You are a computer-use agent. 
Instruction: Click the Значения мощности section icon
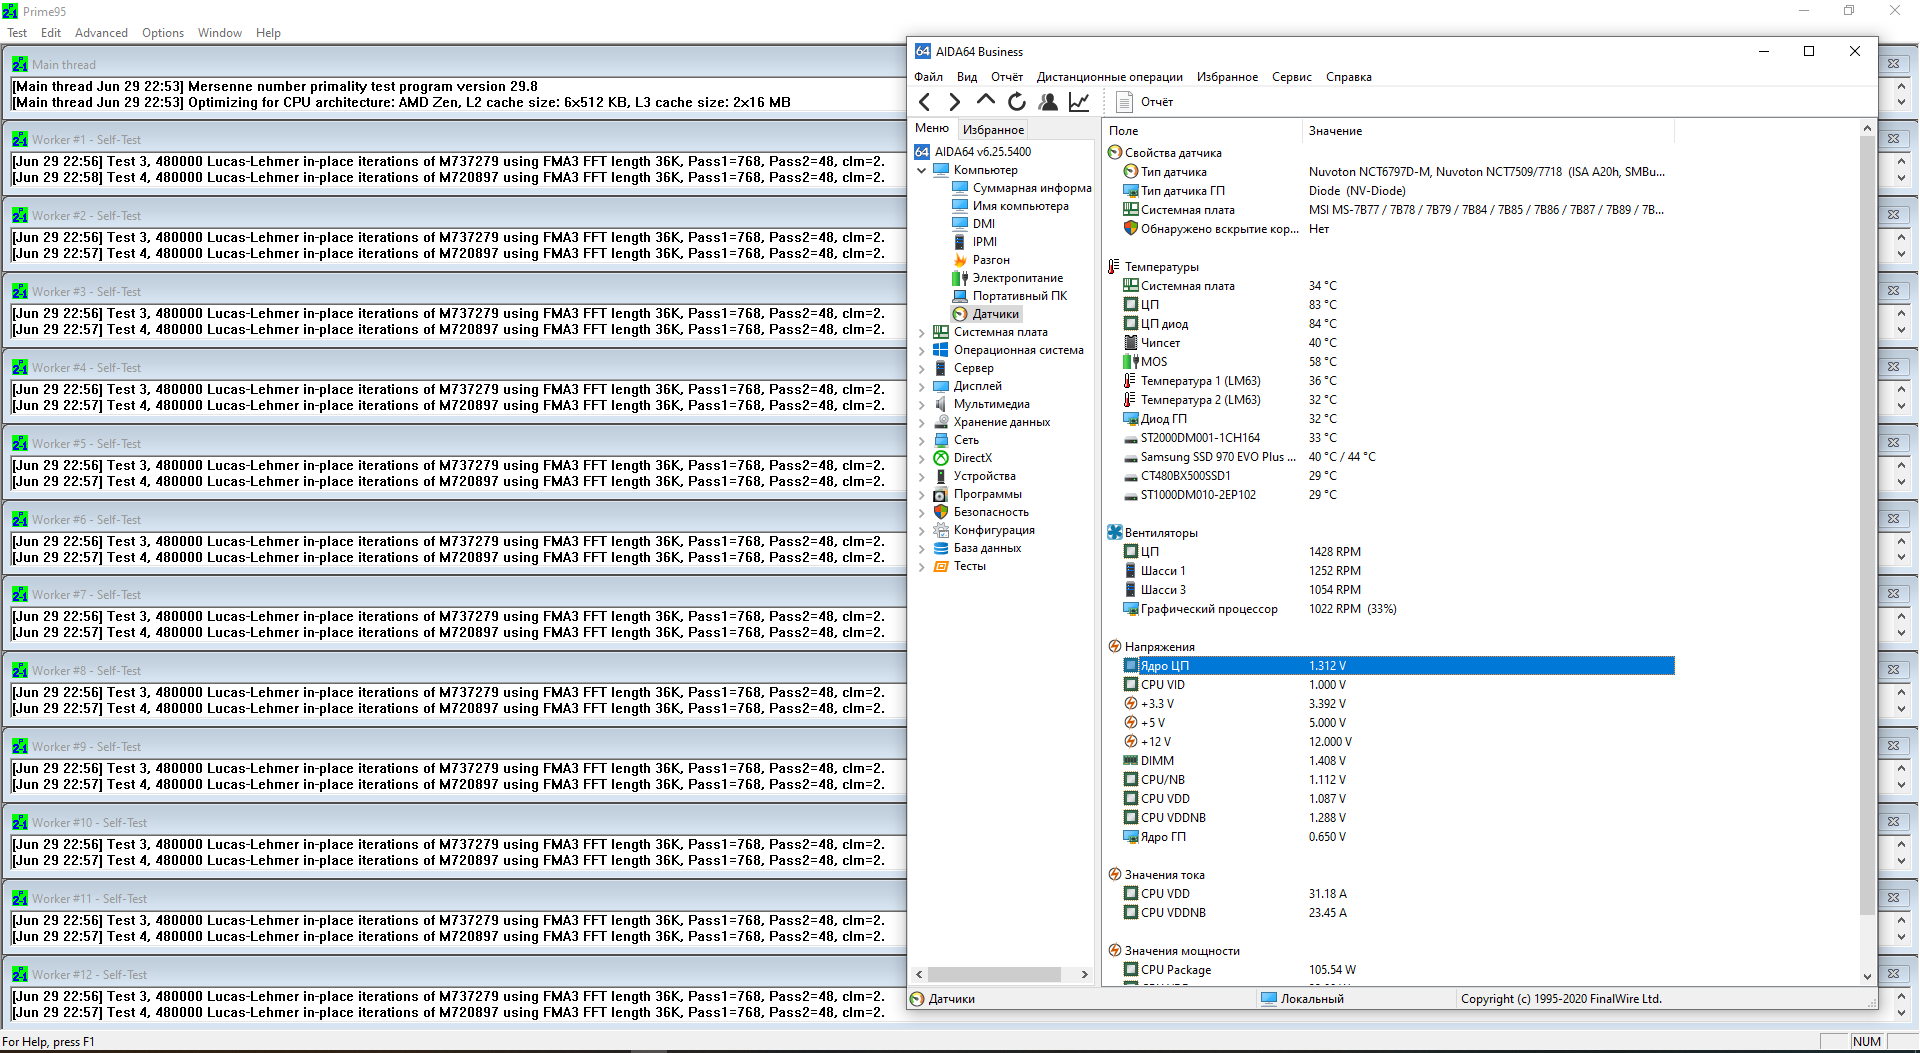coord(1114,951)
